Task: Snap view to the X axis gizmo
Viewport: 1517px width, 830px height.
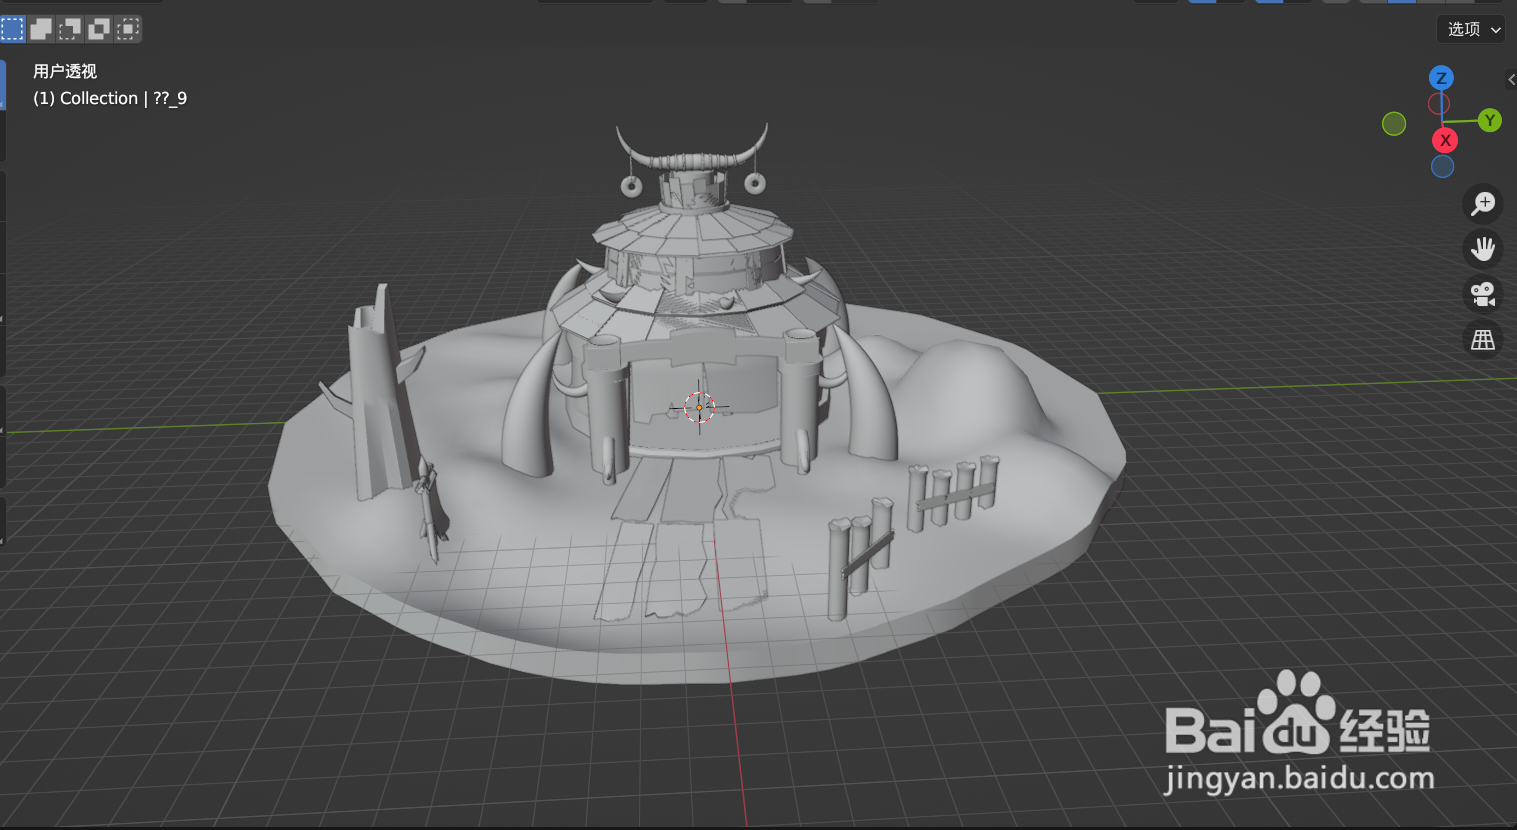Action: (x=1445, y=141)
